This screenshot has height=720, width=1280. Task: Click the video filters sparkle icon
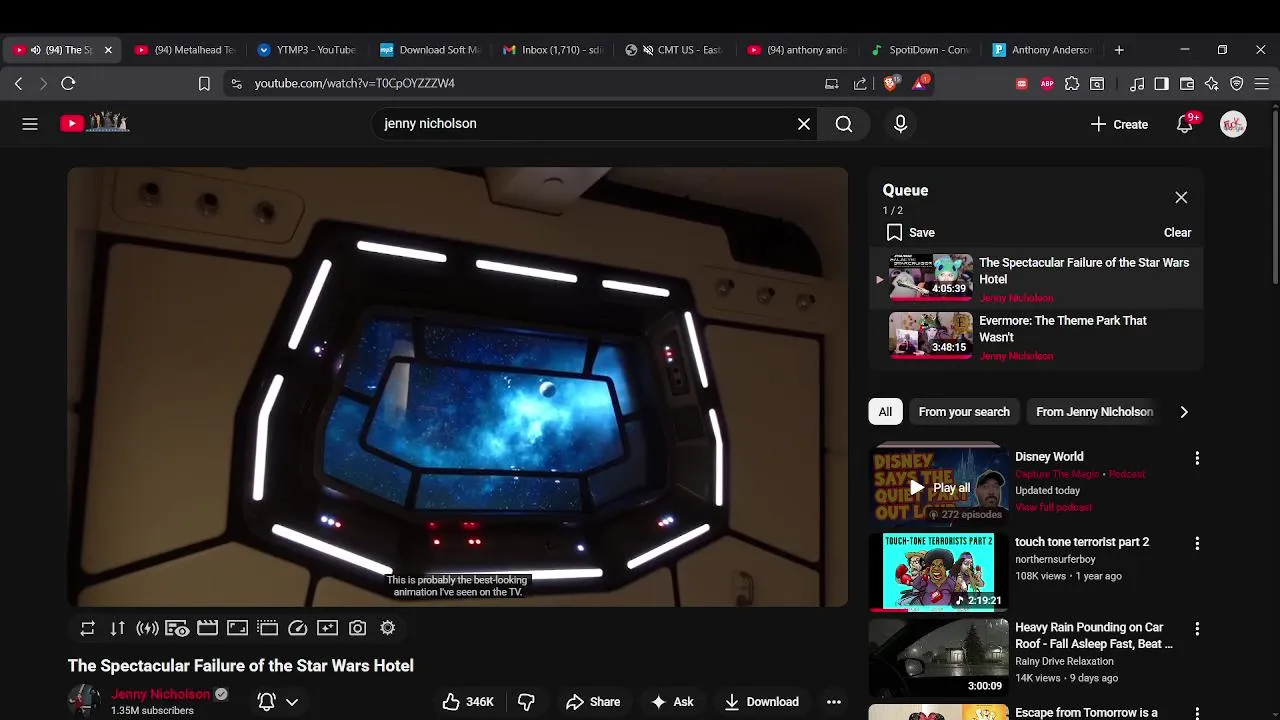click(327, 628)
